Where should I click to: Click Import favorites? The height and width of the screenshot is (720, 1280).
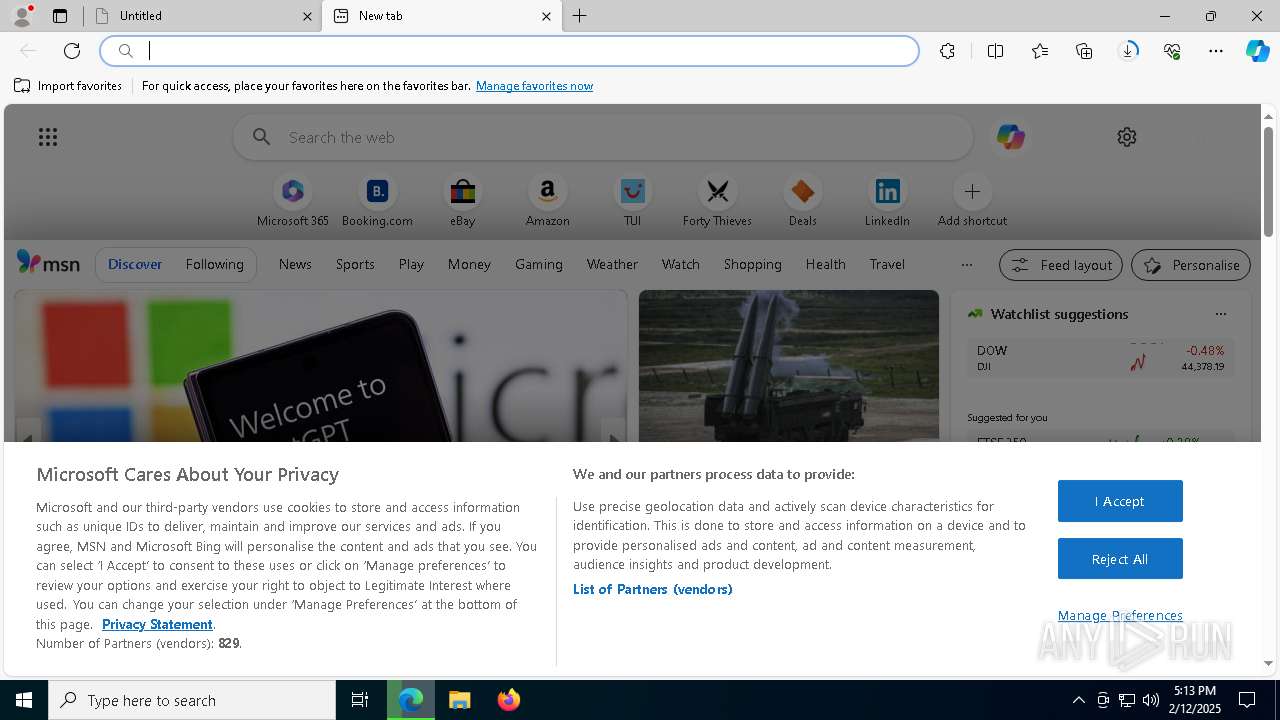pos(68,86)
